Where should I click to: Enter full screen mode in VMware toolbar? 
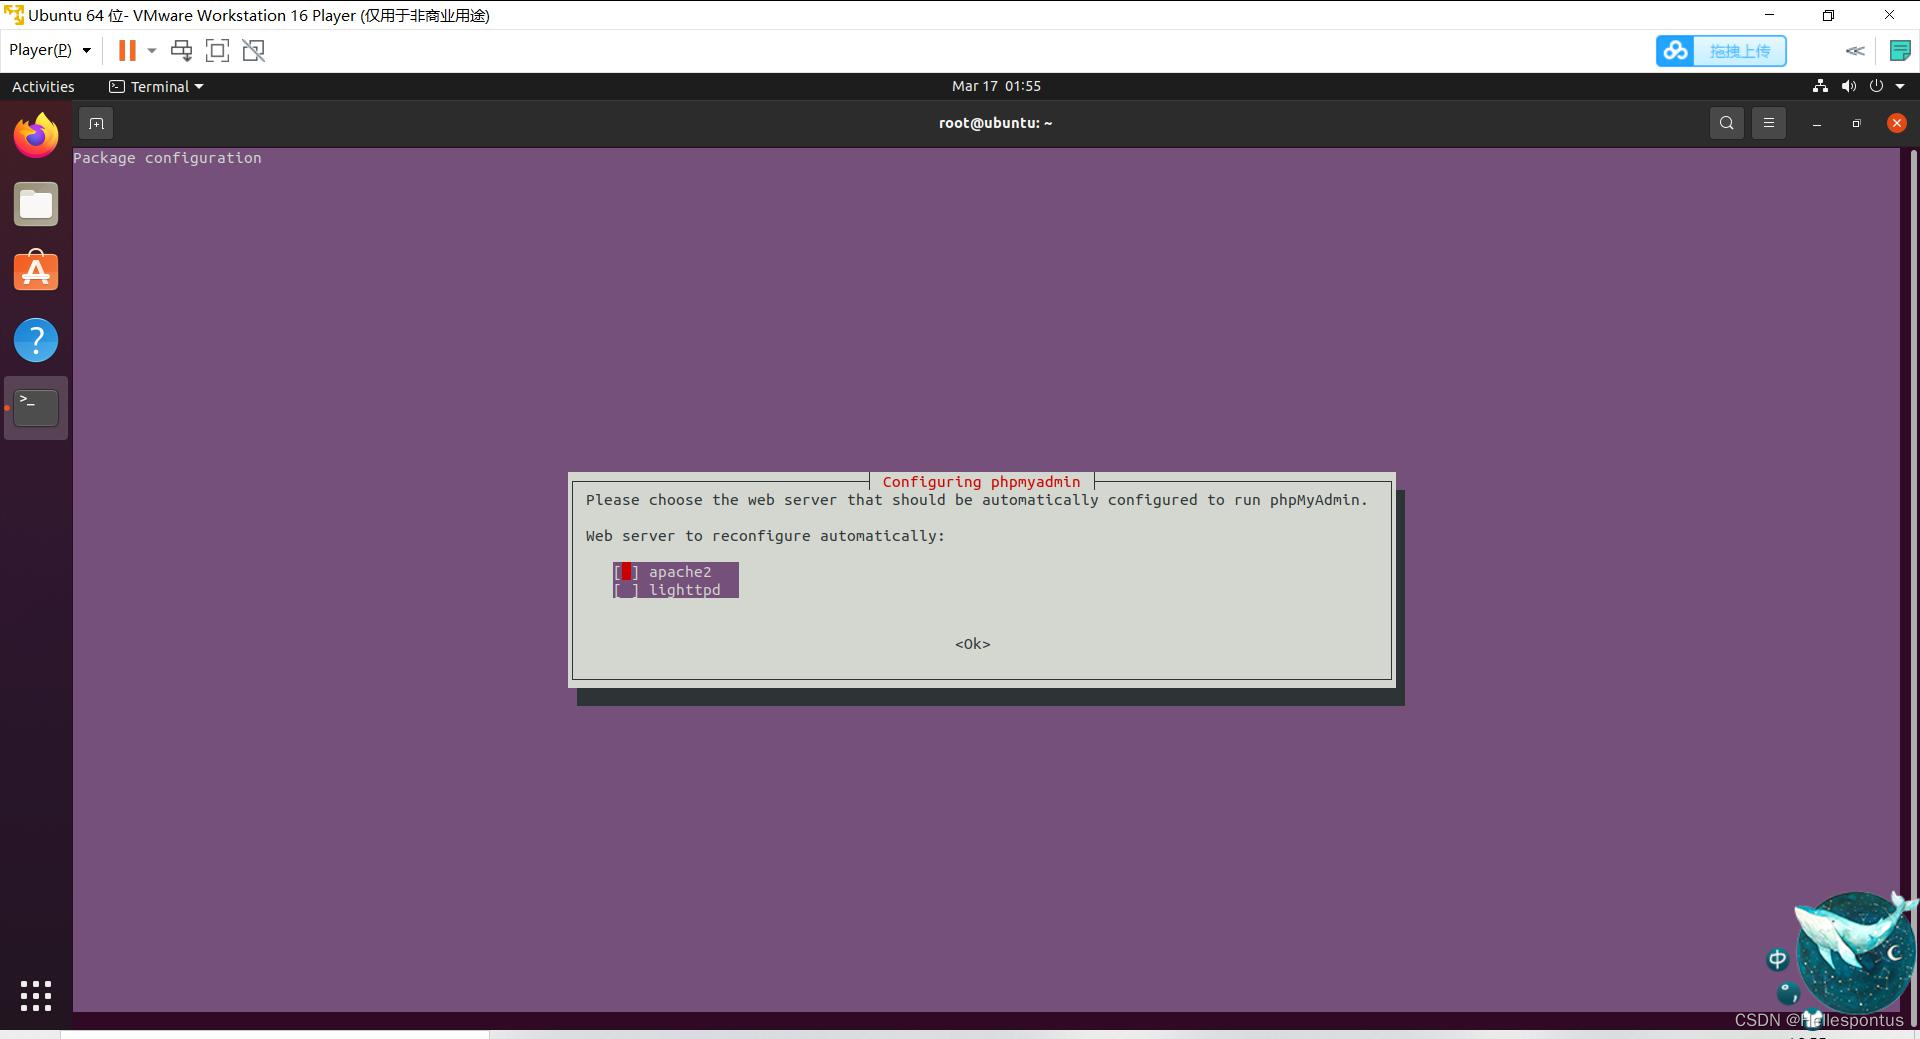(x=217, y=50)
